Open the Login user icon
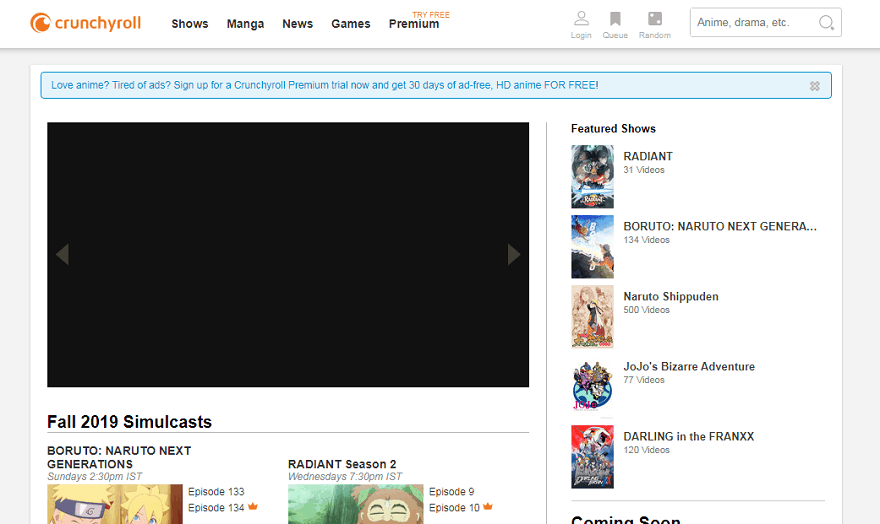880x524 pixels. point(581,20)
